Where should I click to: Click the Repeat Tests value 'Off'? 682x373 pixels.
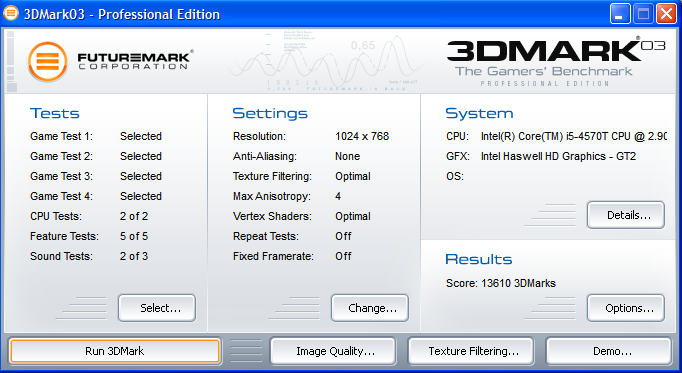[343, 236]
